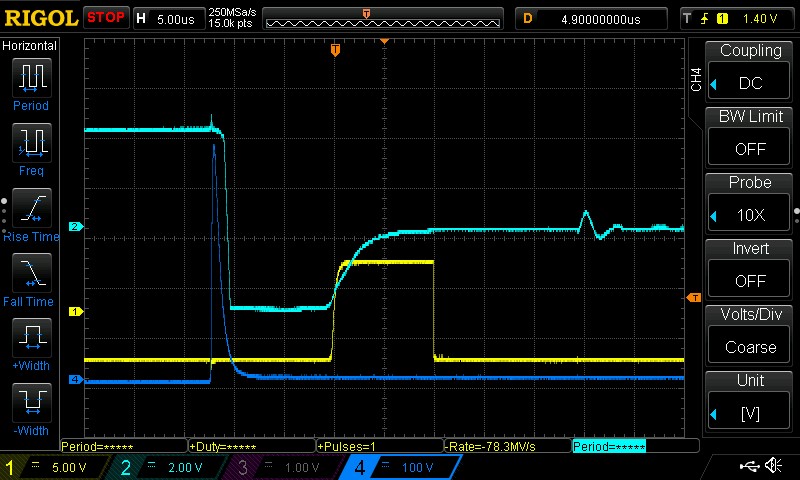Click the Horizontal menu header

tap(30, 46)
